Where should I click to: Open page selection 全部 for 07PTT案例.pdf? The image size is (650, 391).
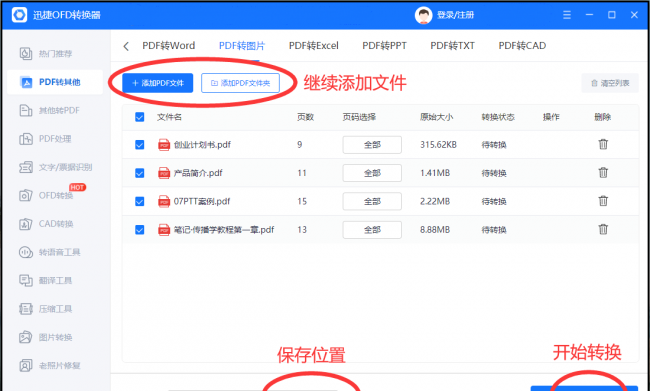pyautogui.click(x=372, y=202)
